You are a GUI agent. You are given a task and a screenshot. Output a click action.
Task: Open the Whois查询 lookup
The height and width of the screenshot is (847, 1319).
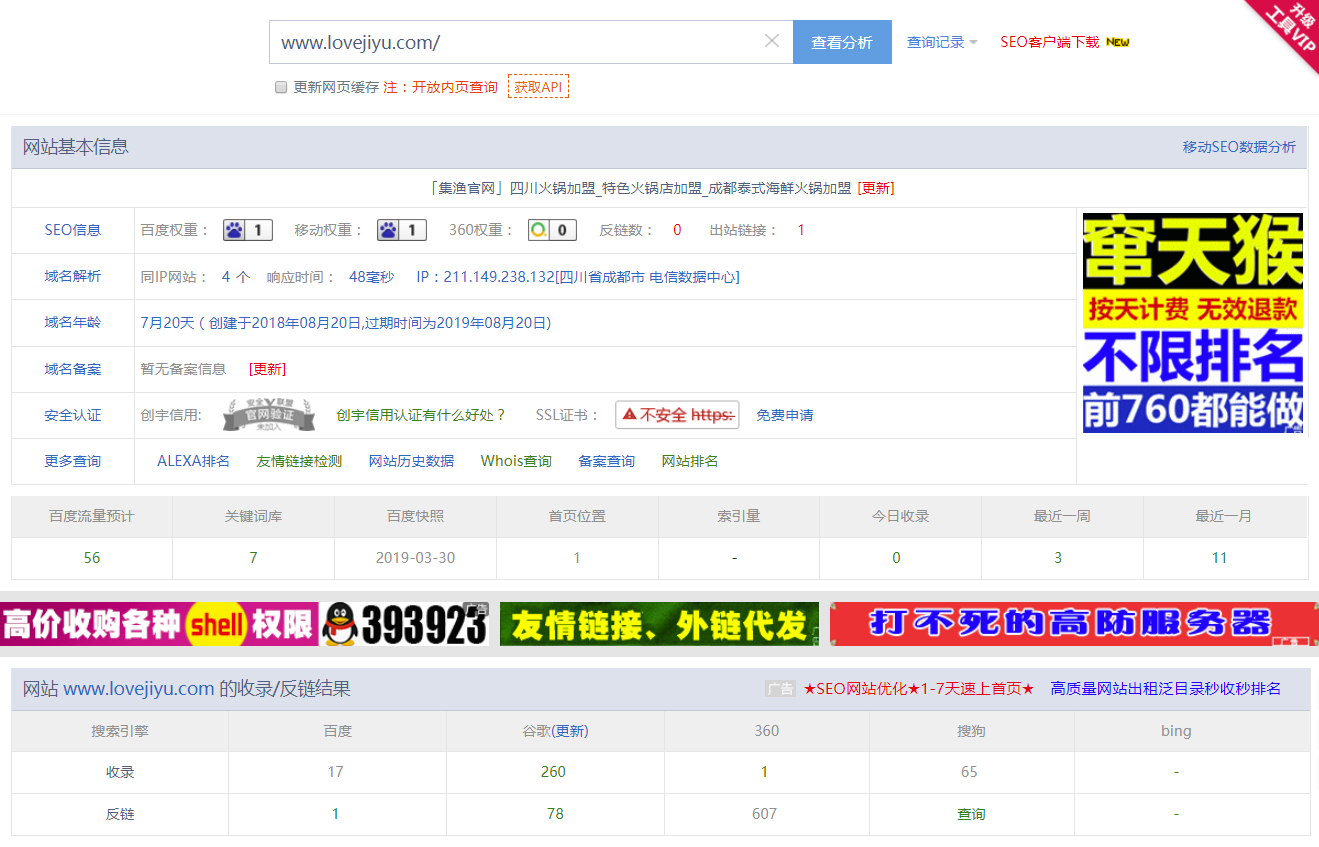click(516, 461)
